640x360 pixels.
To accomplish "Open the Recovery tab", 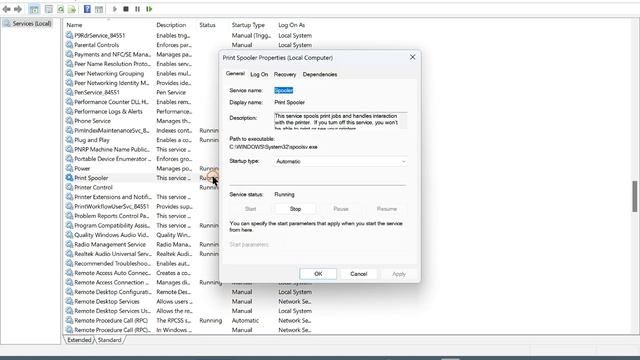I will pos(285,74).
